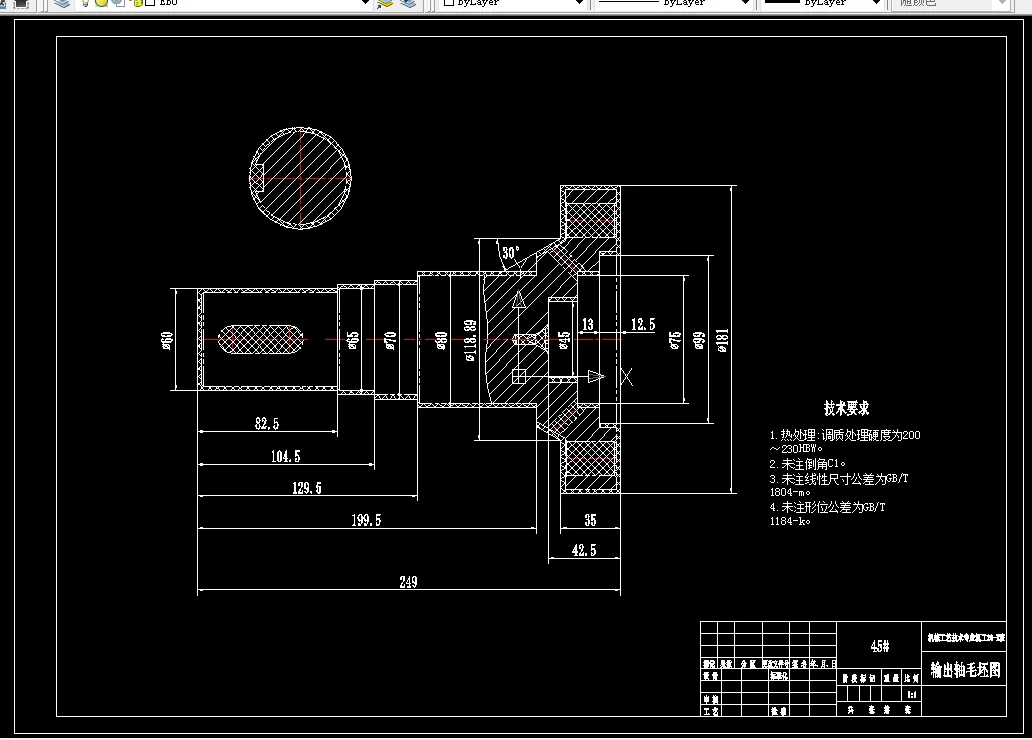Select the ø99 dimension text
1032x740 pixels.
click(x=699, y=340)
